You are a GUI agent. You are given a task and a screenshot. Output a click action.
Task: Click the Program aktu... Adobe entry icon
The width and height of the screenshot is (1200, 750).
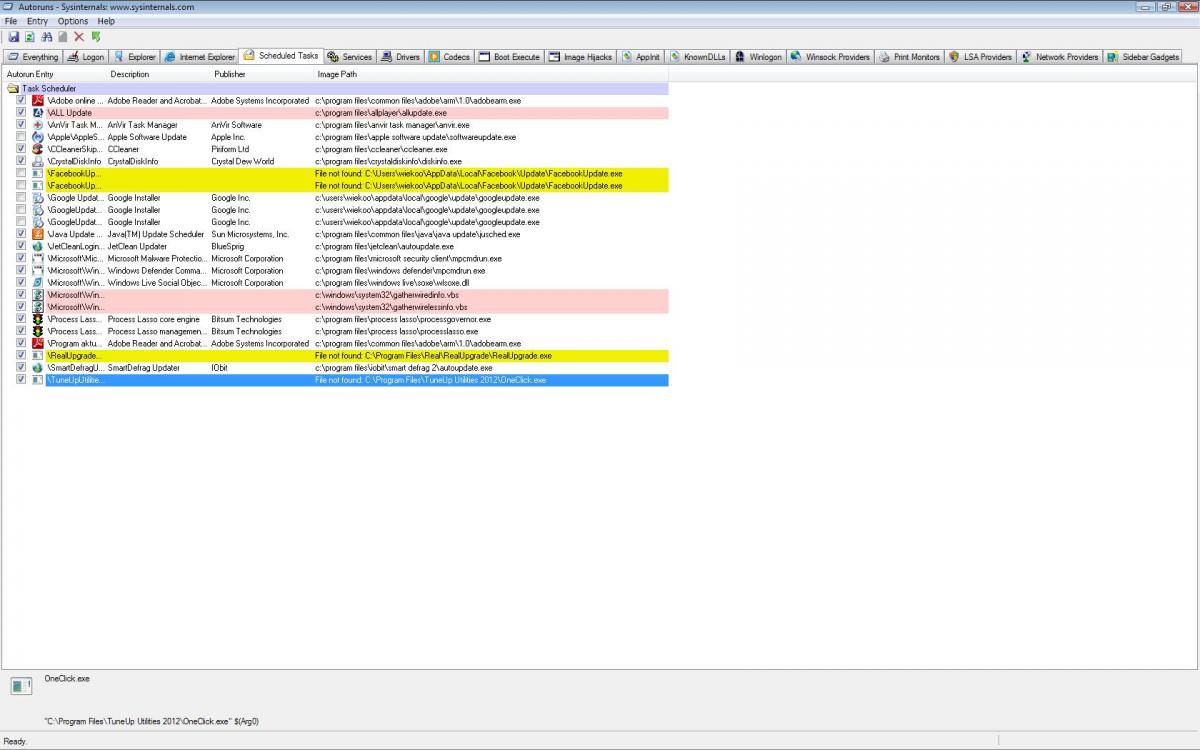pos(38,343)
